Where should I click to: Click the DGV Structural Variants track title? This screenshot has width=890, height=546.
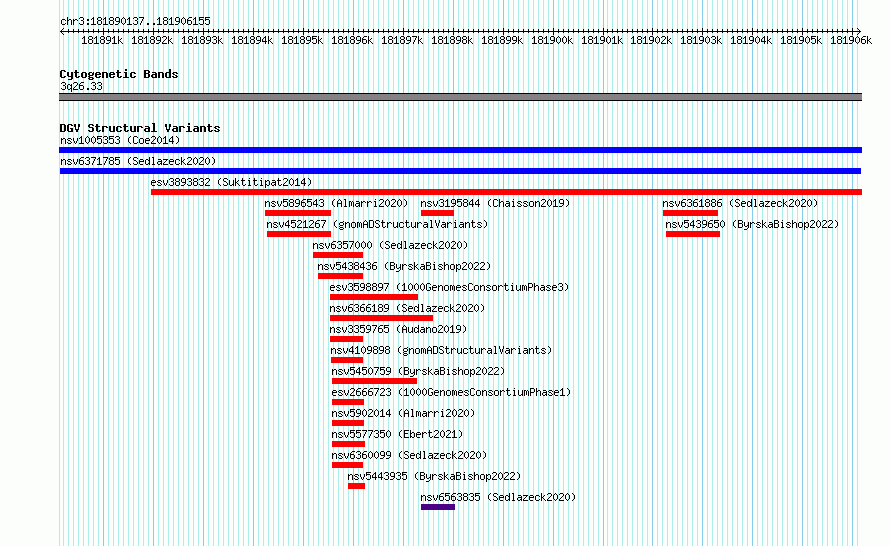pyautogui.click(x=140, y=128)
